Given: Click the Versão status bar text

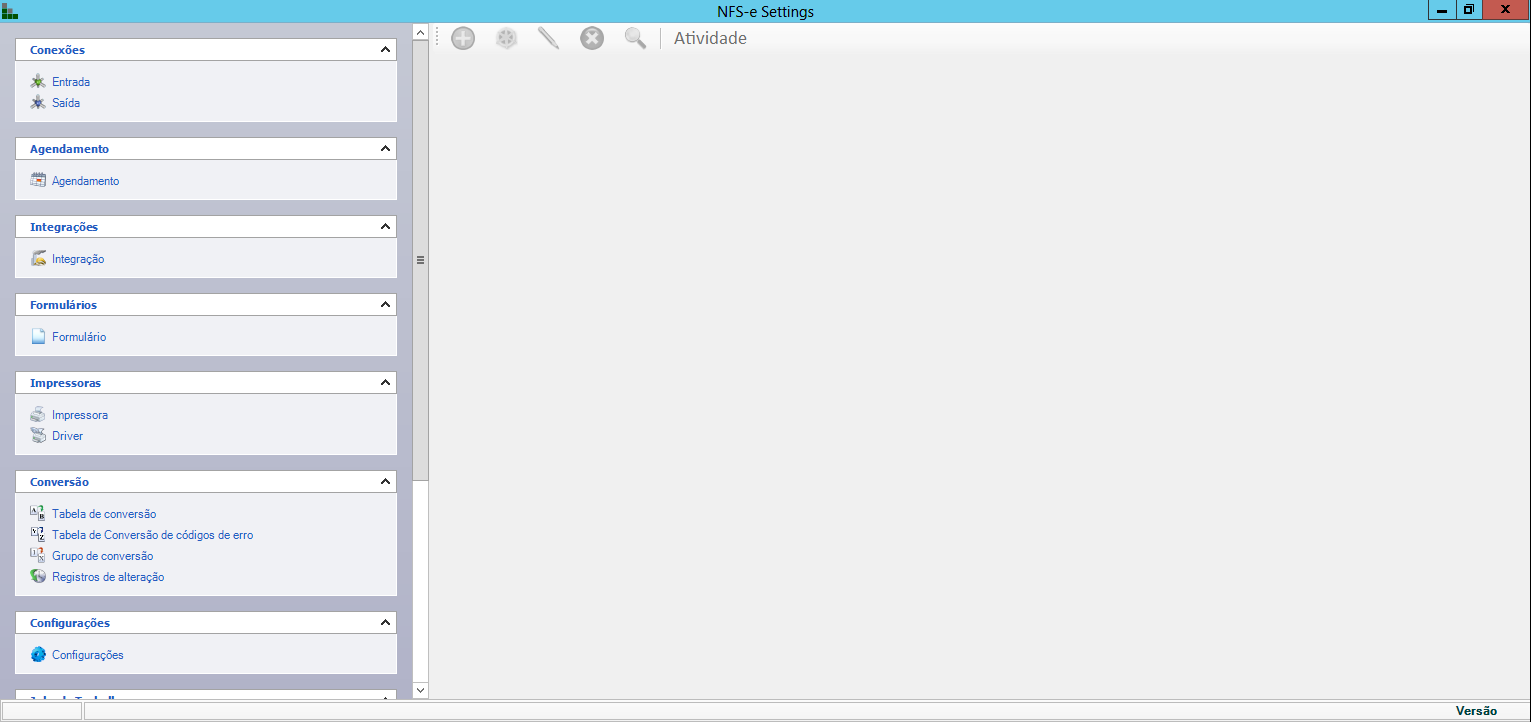Looking at the screenshot, I should (1476, 711).
